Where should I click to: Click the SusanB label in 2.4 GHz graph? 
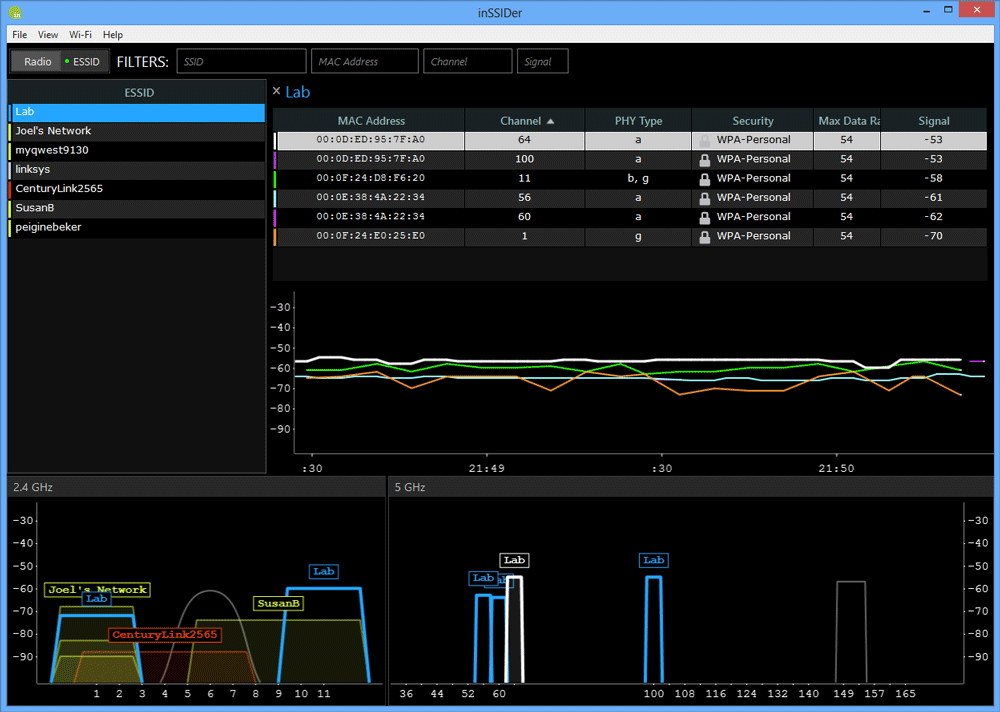(x=278, y=604)
